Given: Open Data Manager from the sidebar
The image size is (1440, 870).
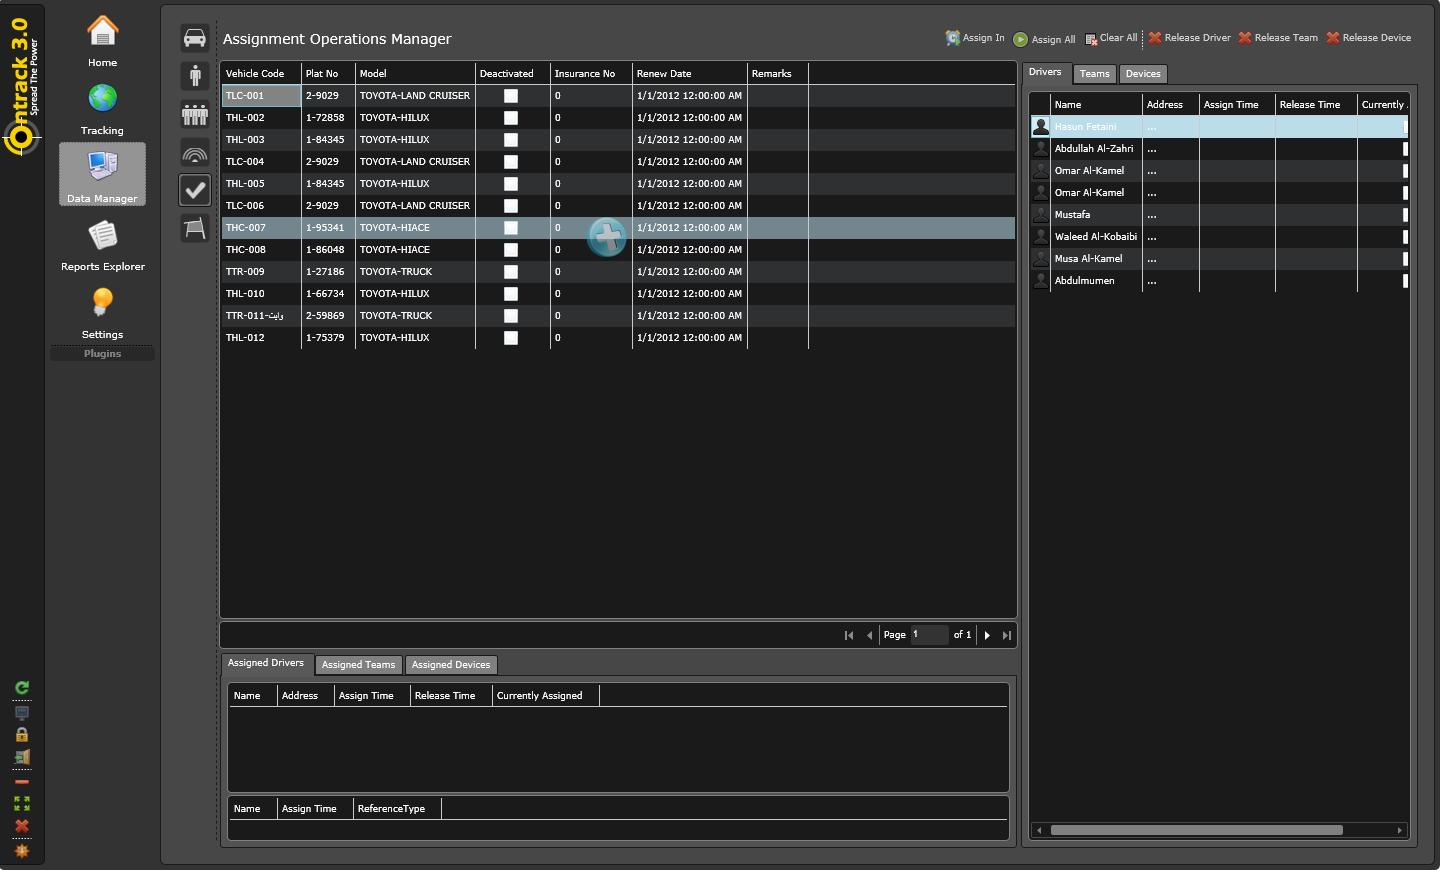Looking at the screenshot, I should click(x=101, y=174).
